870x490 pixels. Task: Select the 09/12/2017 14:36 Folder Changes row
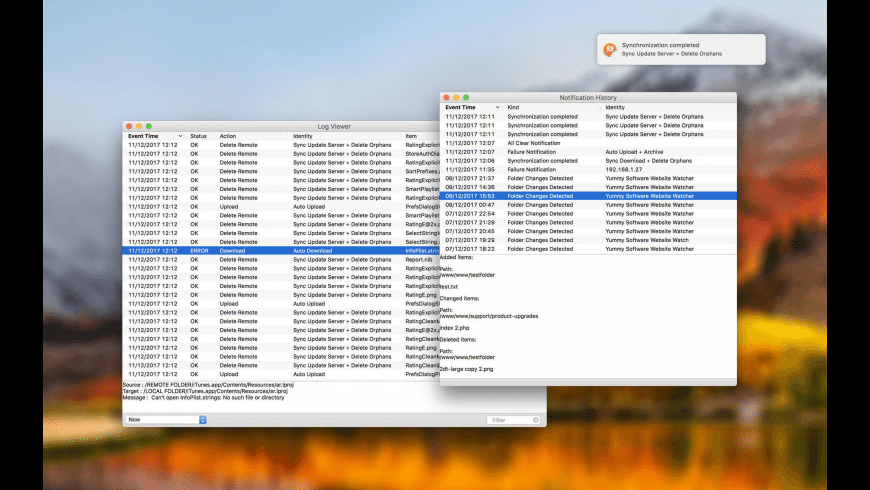click(x=588, y=188)
